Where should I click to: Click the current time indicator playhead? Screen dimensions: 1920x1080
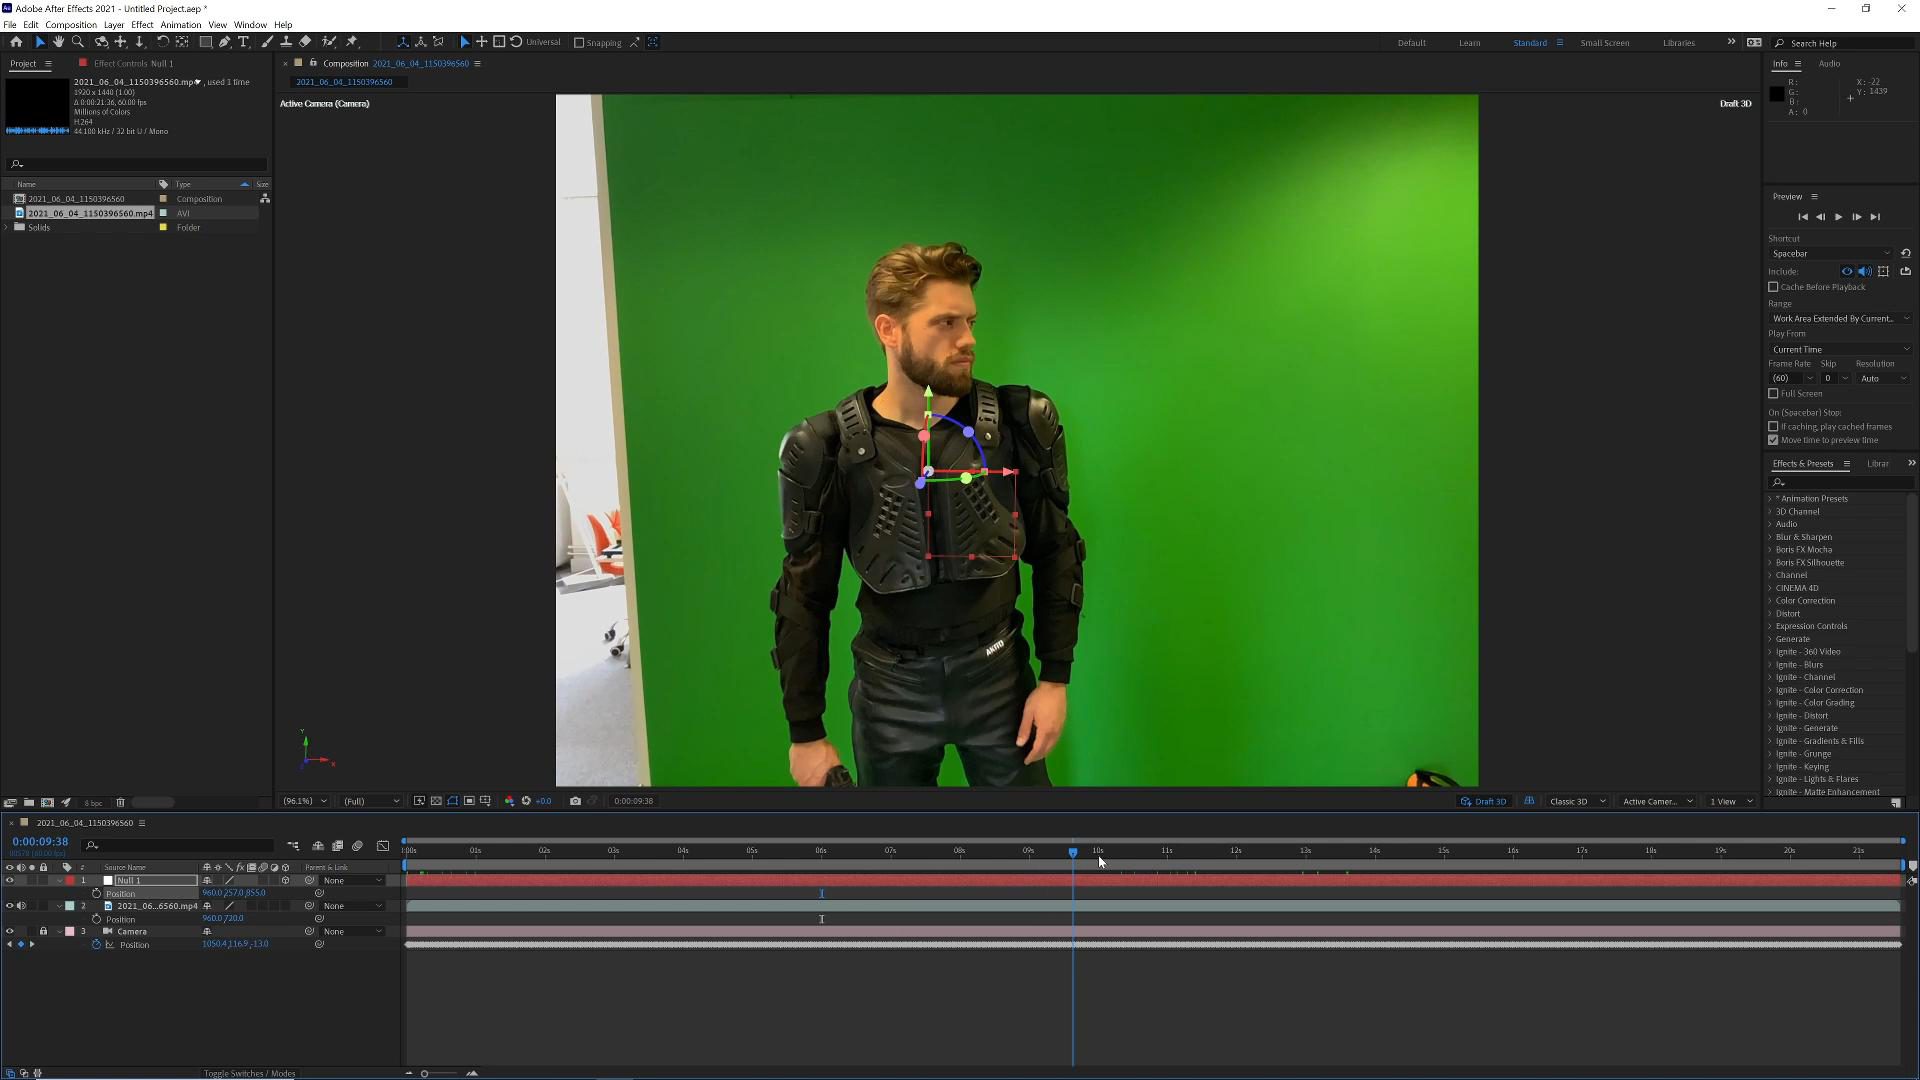(1073, 852)
